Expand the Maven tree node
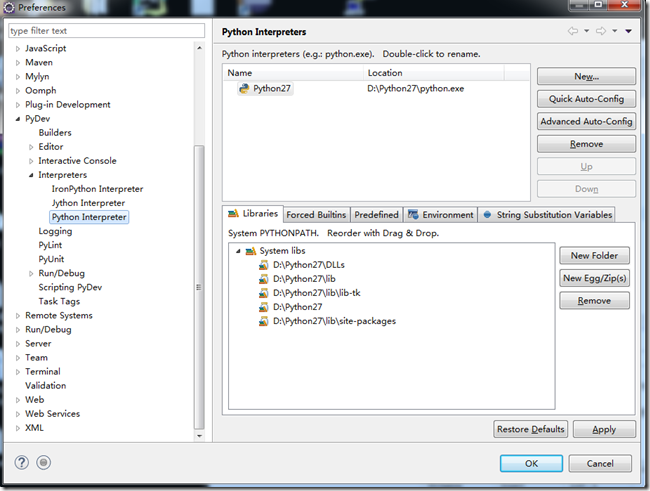Screen dimensions: 650x491 click(17, 63)
